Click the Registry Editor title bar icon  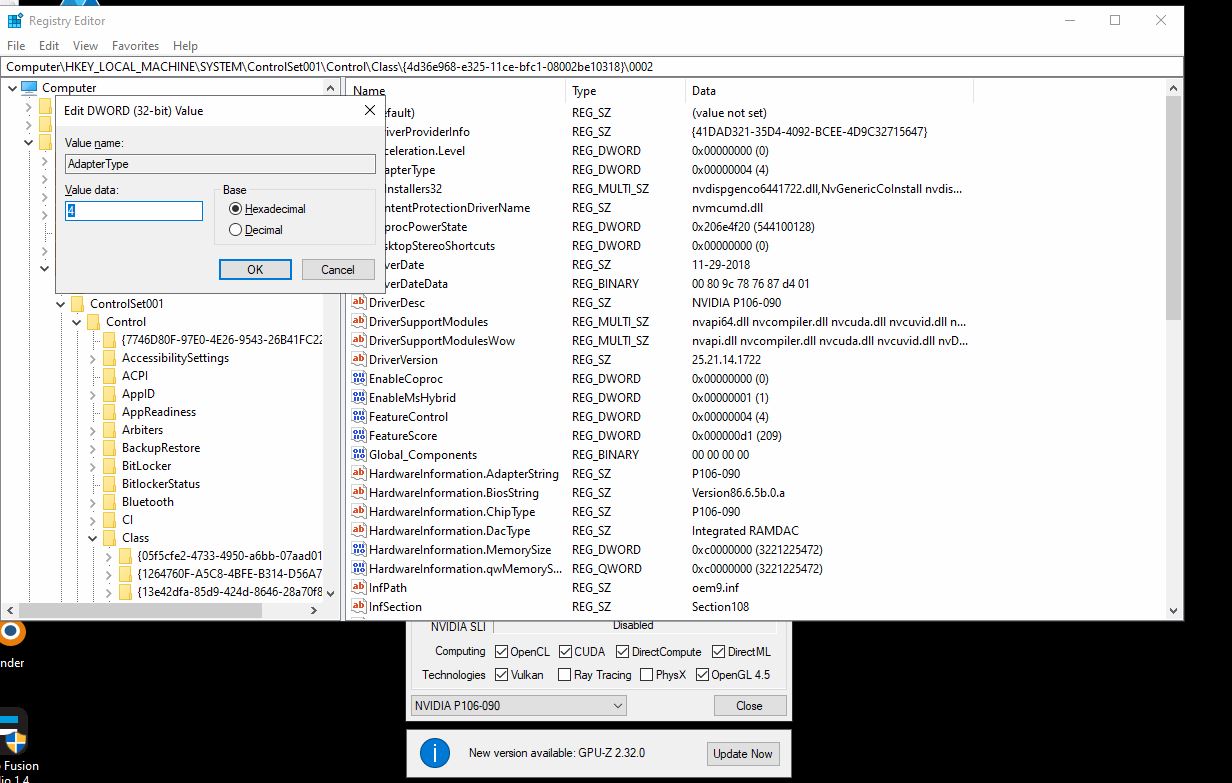(x=15, y=20)
